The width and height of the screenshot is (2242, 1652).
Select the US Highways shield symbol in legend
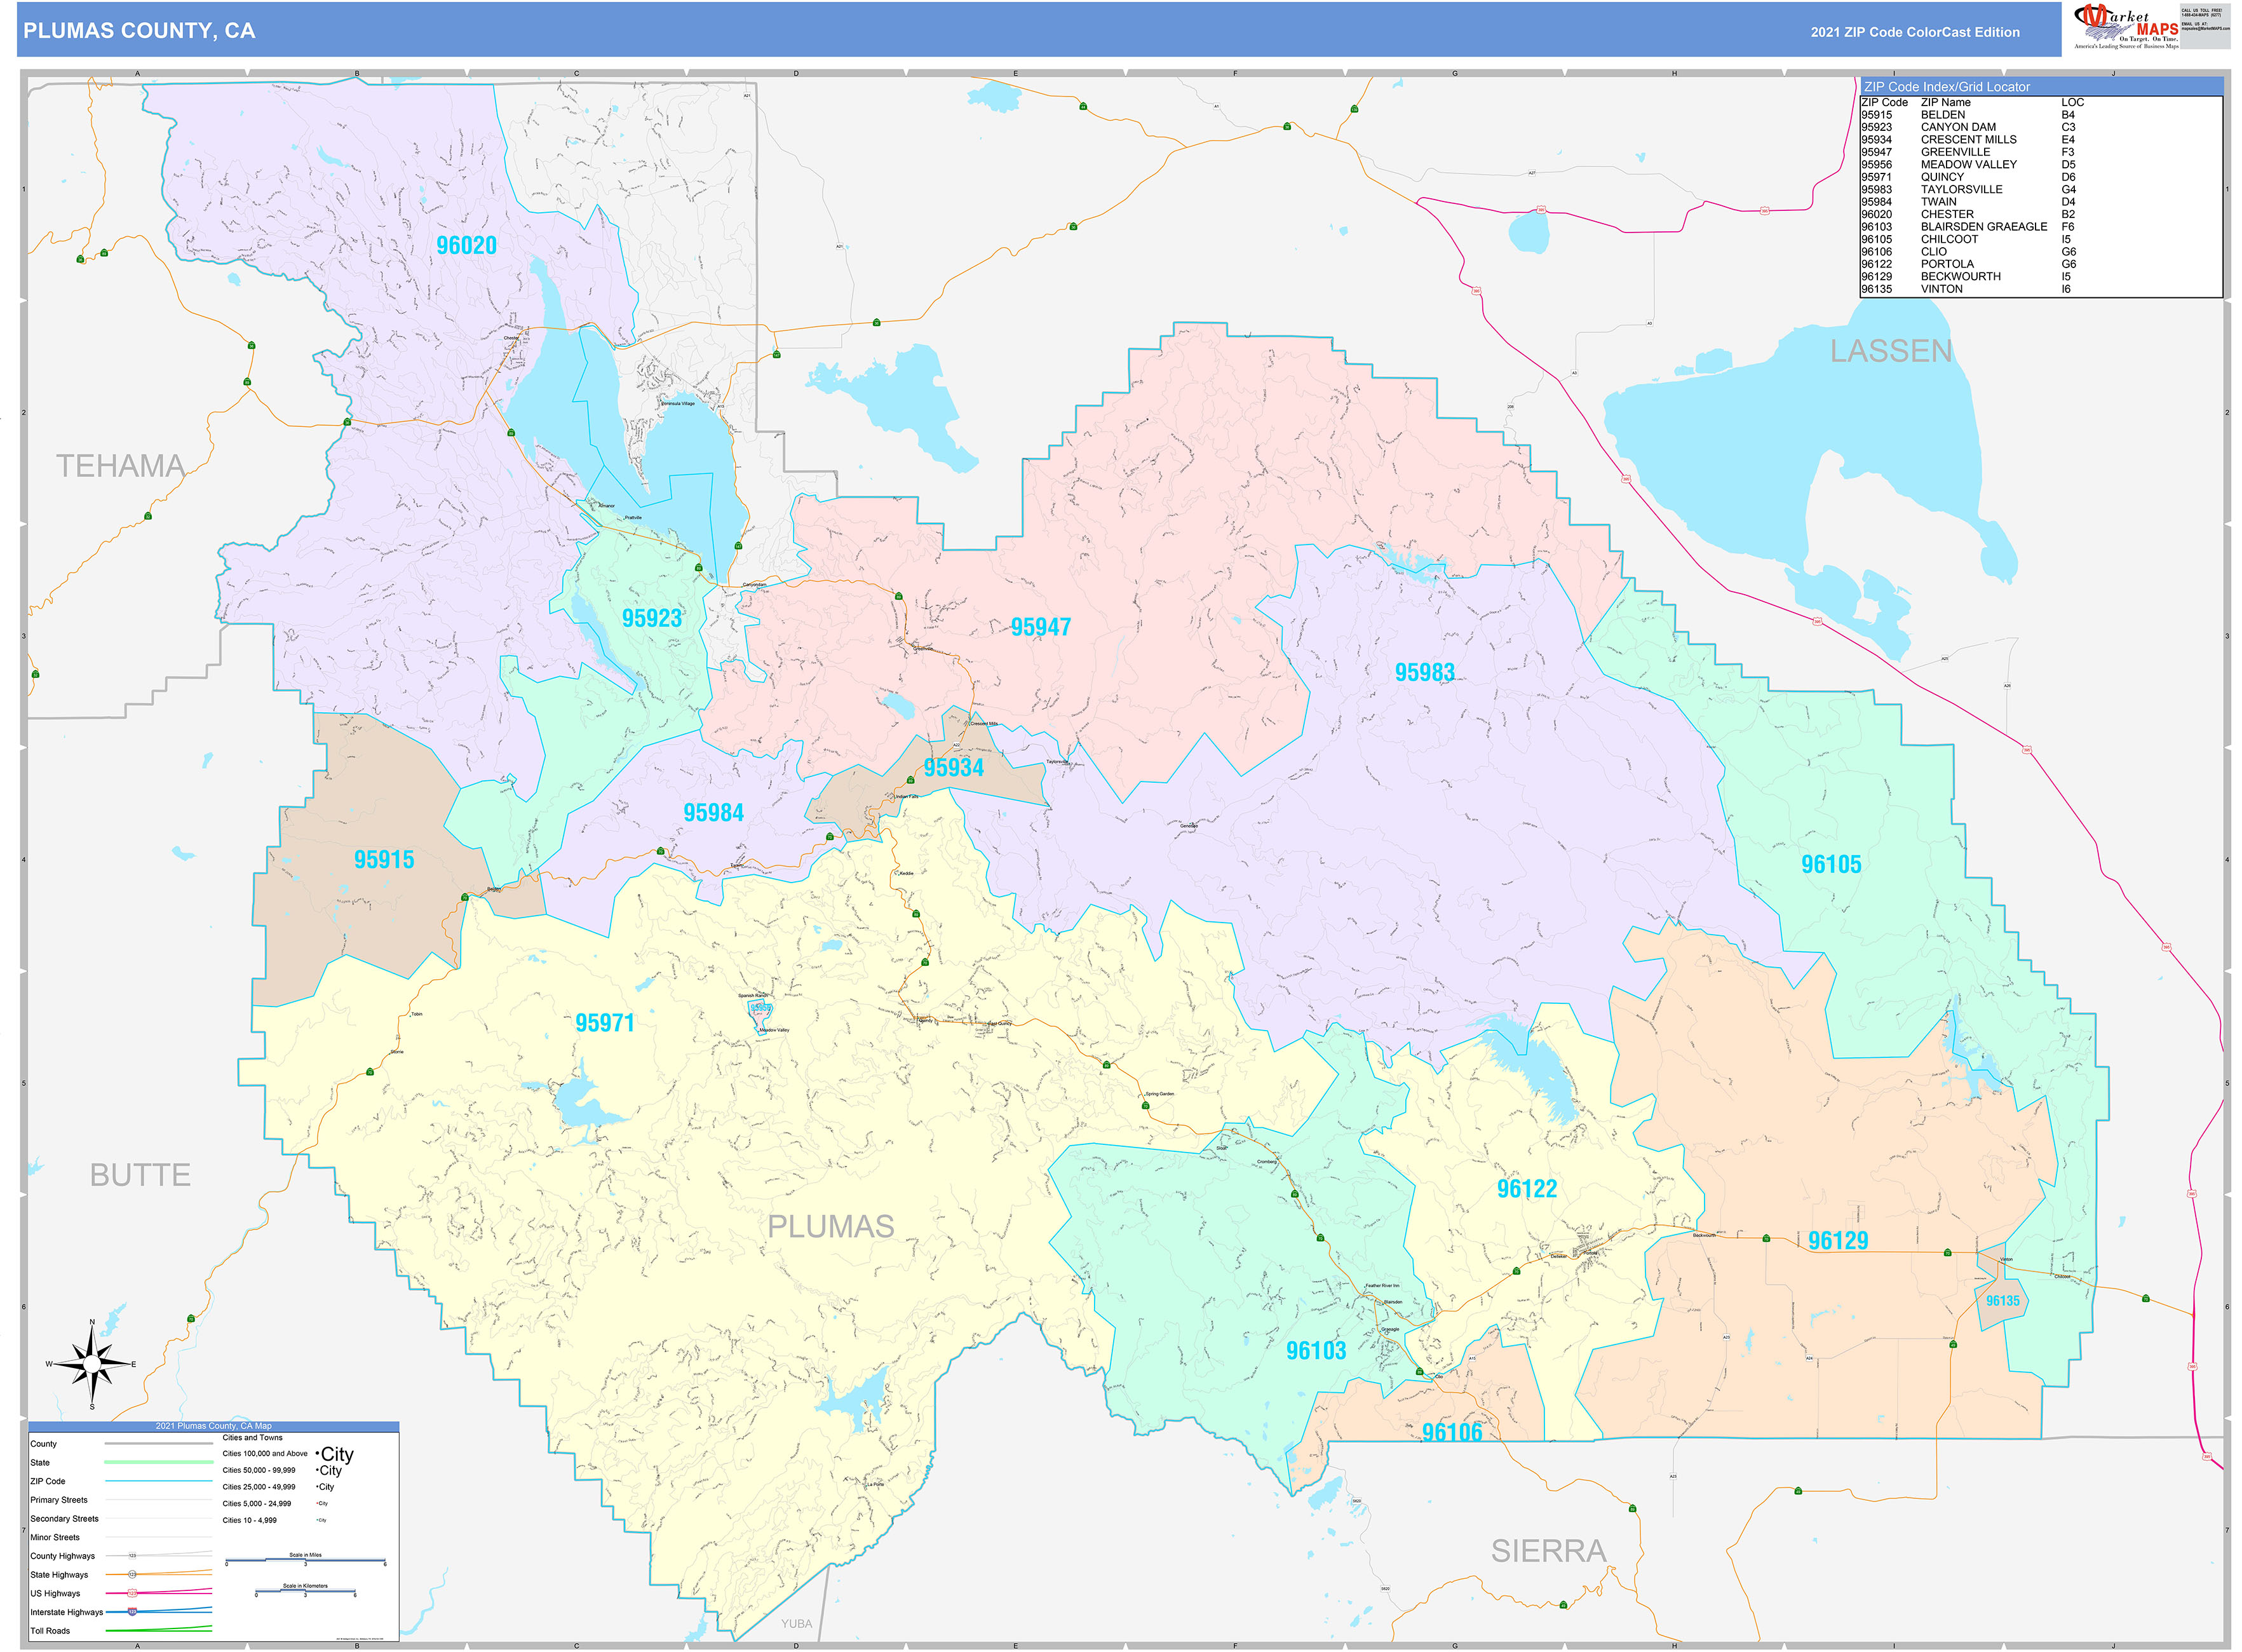[x=132, y=1594]
